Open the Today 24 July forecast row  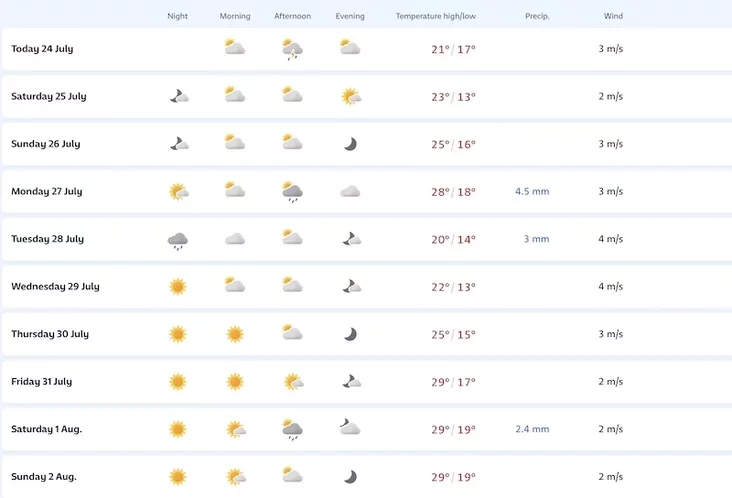[x=367, y=49]
